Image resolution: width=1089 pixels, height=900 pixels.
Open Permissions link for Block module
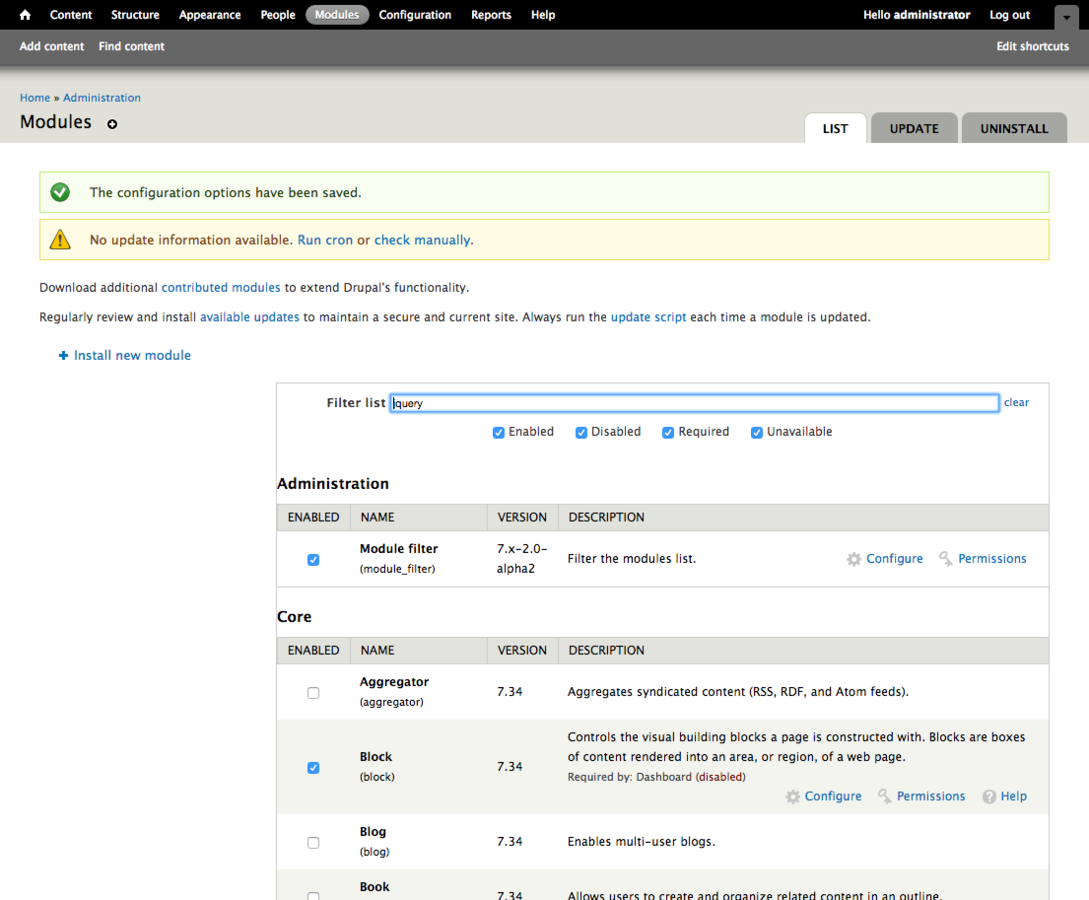[x=931, y=797]
